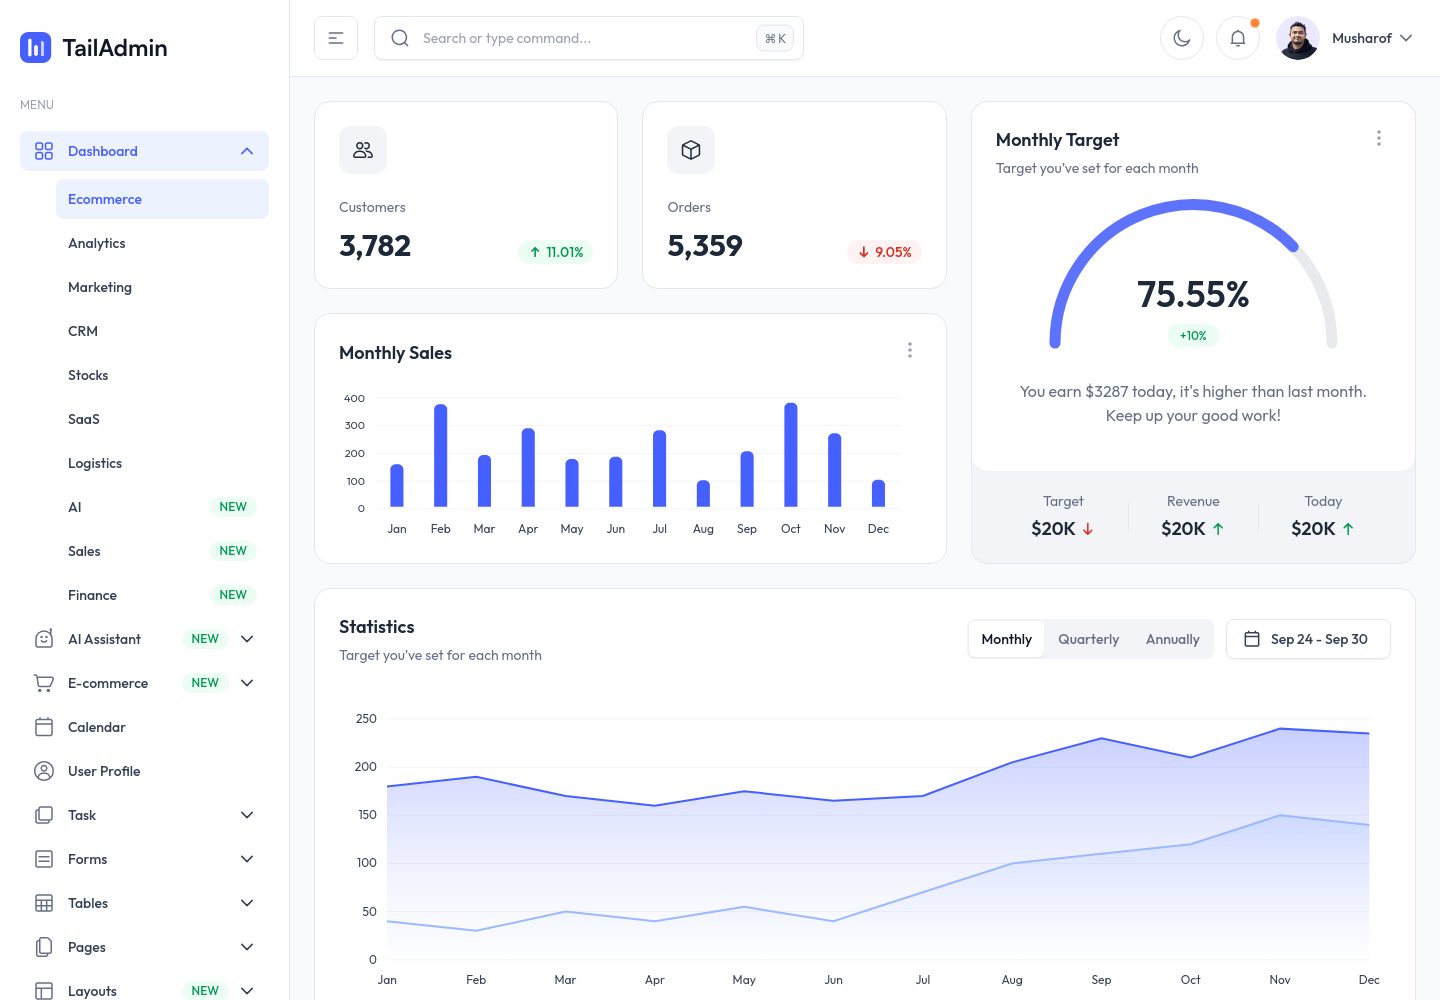
Task: Click the Task sidebar icon
Action: tap(44, 815)
